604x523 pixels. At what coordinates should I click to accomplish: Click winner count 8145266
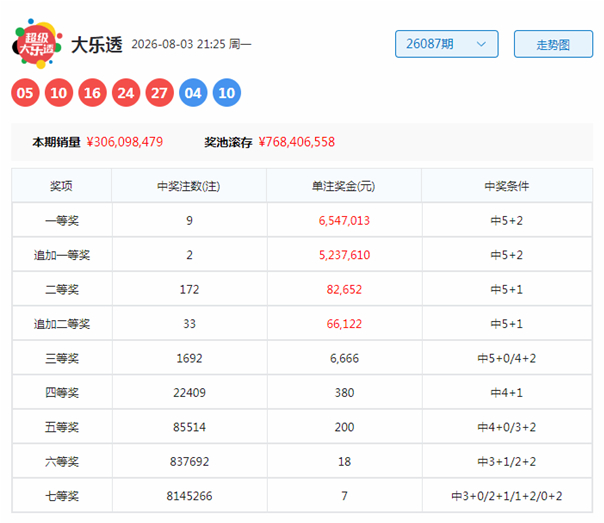(190, 496)
